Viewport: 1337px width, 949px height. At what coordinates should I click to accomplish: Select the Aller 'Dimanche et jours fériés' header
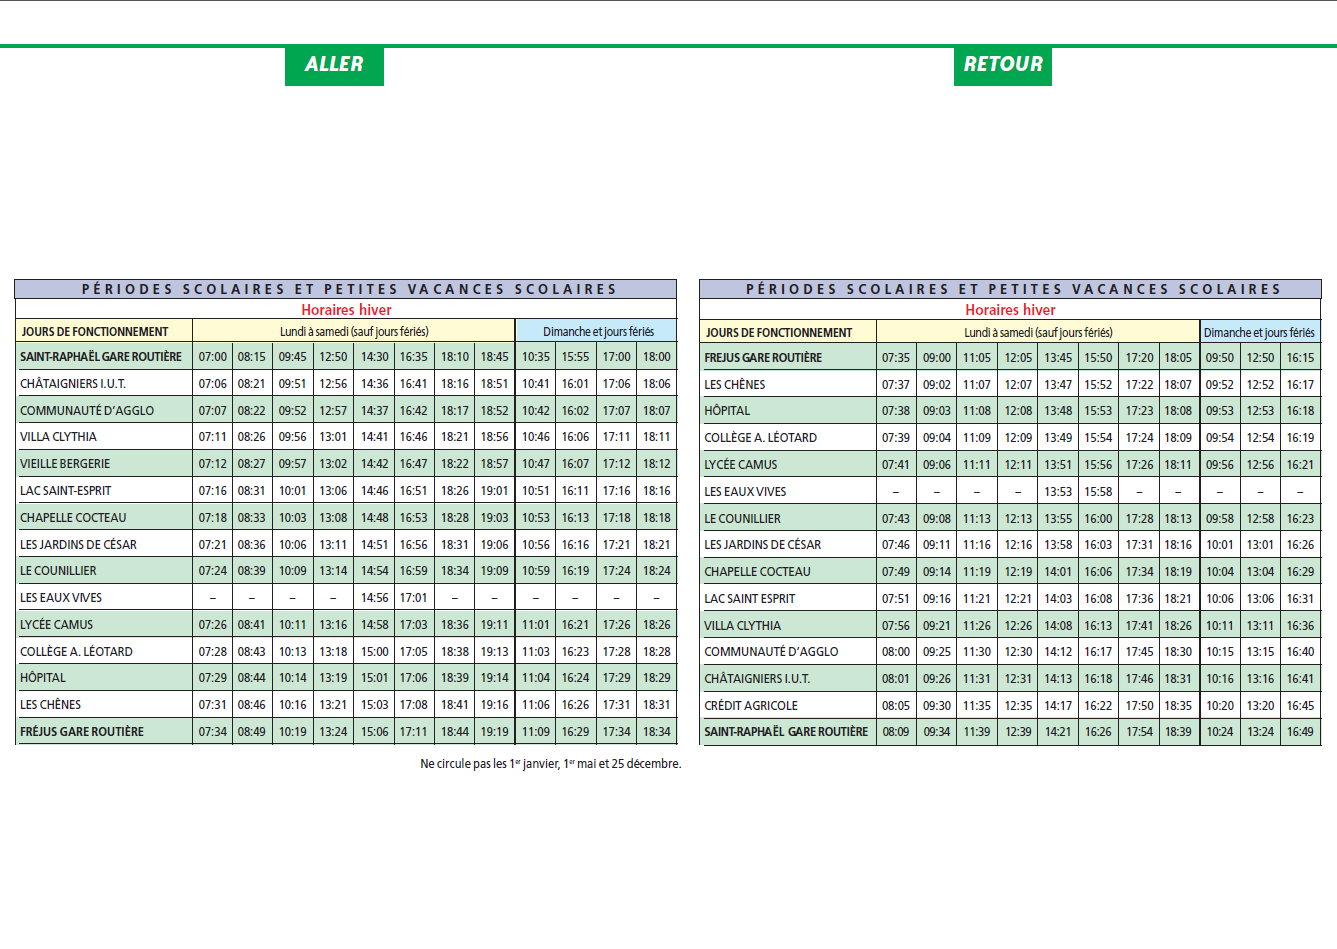coord(598,332)
